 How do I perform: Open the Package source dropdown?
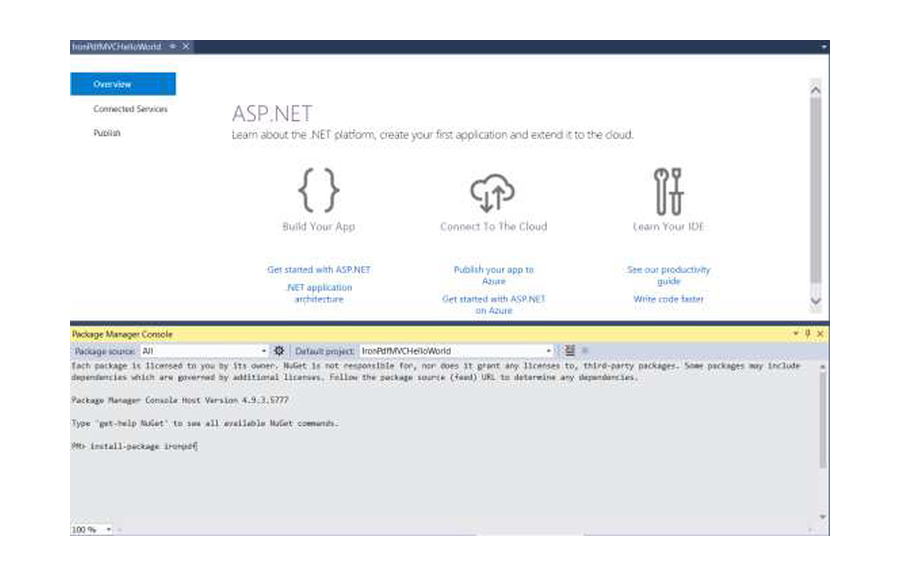click(204, 351)
